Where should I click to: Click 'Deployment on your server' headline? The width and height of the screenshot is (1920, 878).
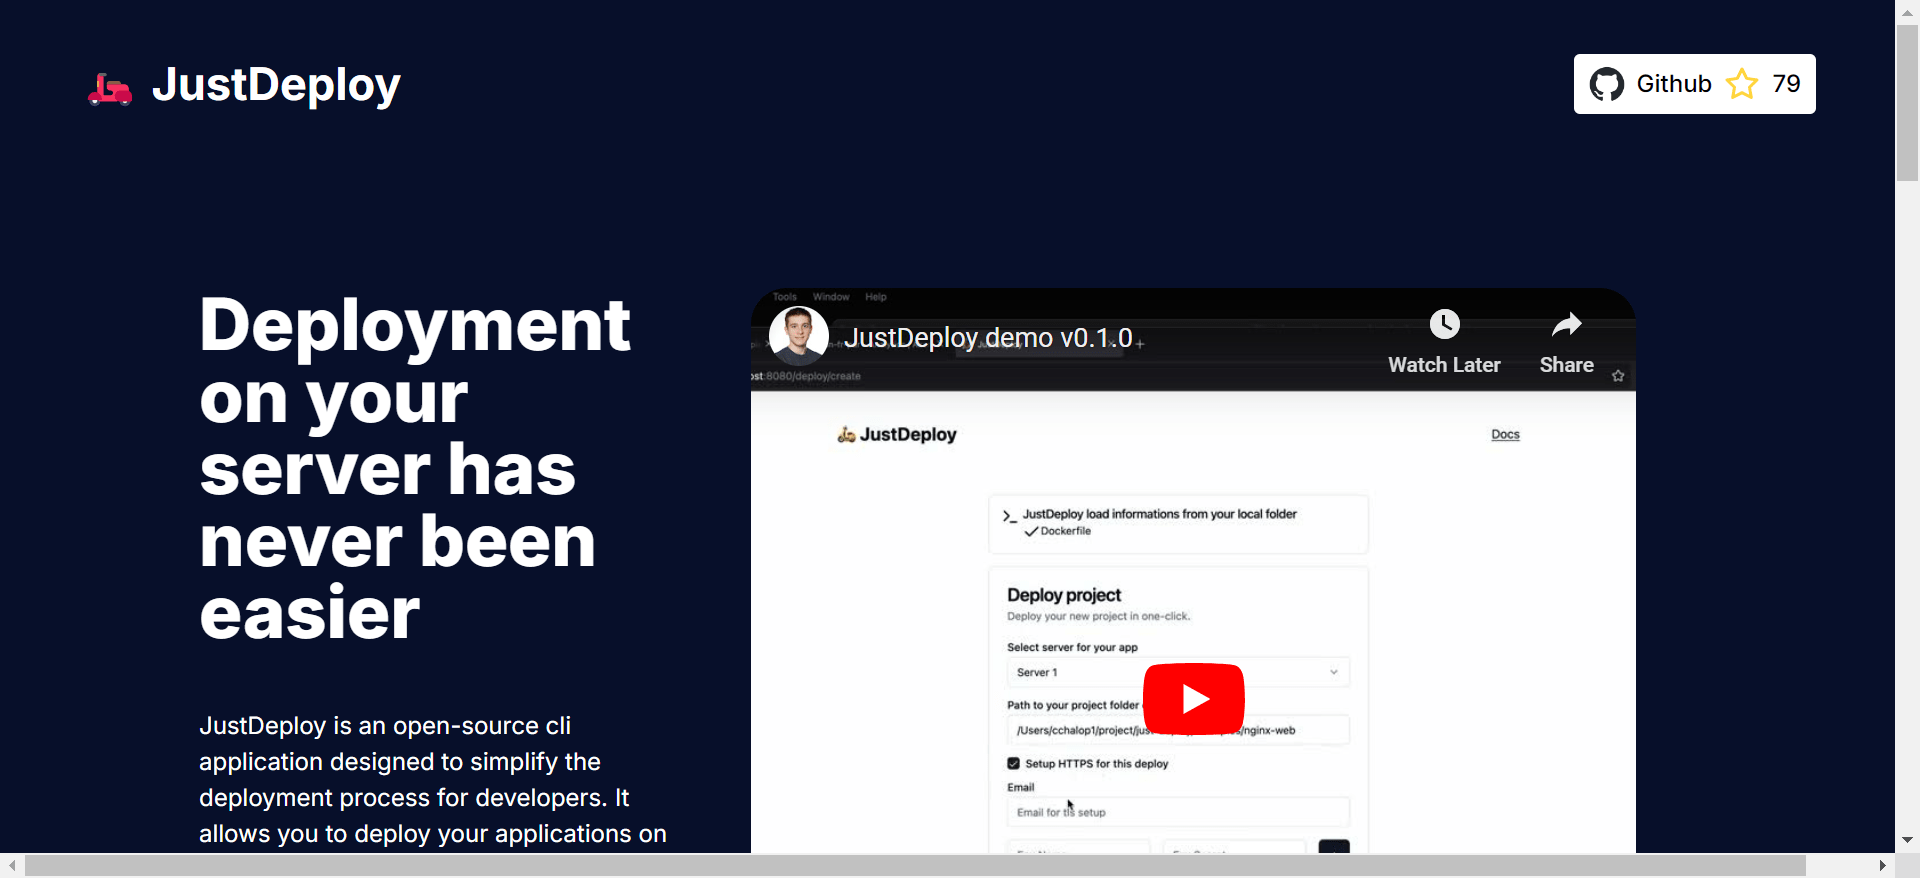(415, 470)
